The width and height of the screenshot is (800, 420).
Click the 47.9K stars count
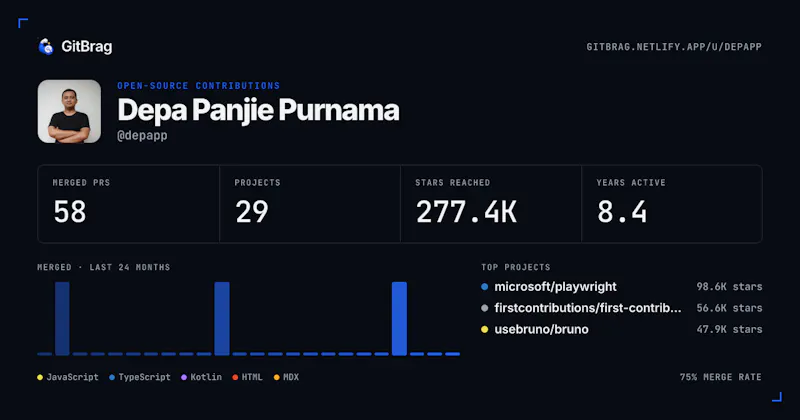(730, 330)
